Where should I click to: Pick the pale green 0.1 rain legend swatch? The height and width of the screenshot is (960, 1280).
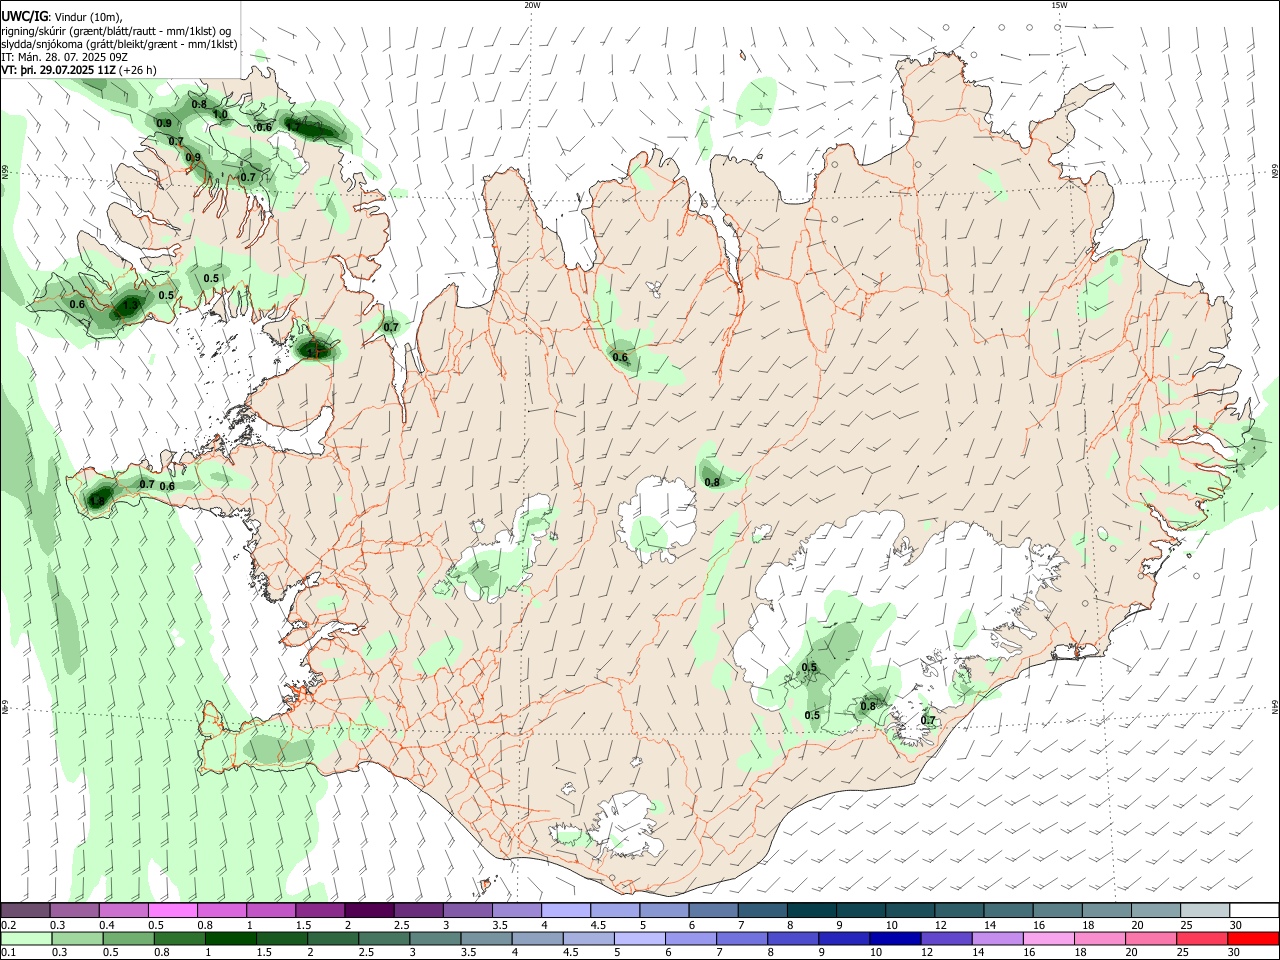(26, 939)
